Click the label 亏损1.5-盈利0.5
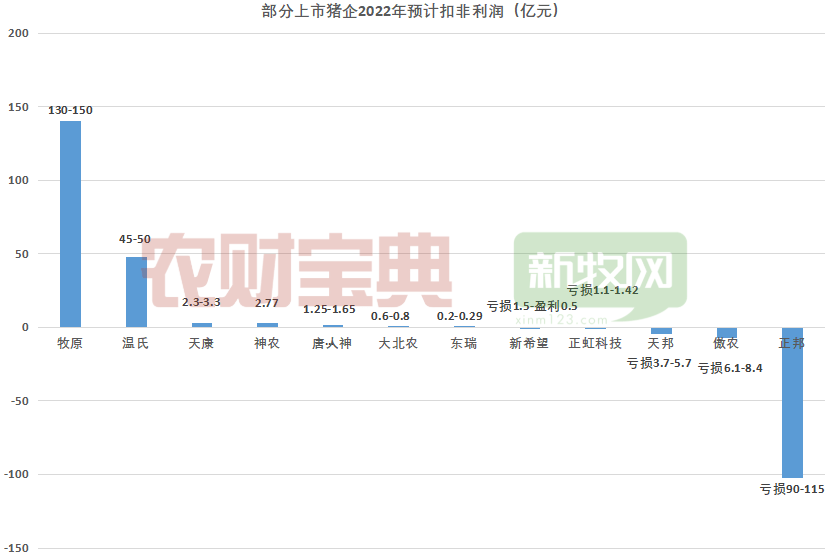The height and width of the screenshot is (558, 829). click(532, 306)
